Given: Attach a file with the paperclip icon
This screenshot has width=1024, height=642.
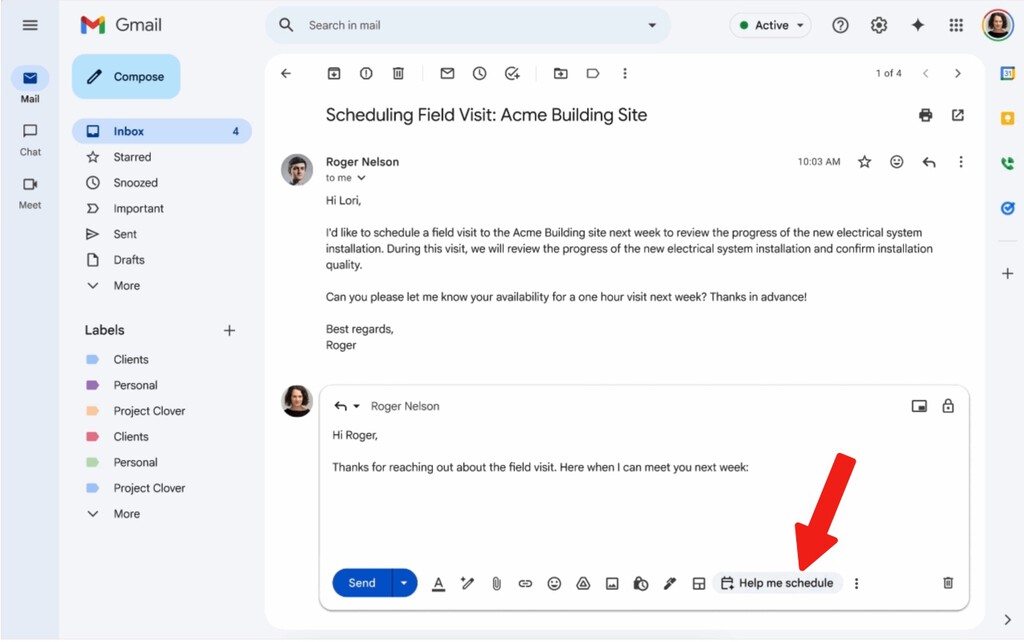Looking at the screenshot, I should pos(496,583).
